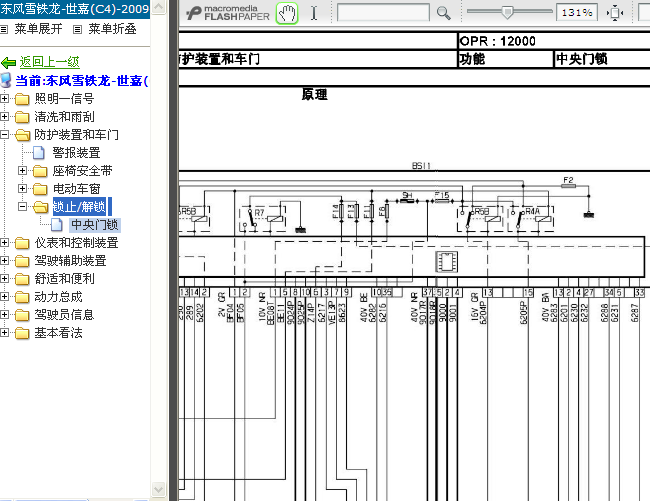Click the green back arrow icon

point(8,63)
